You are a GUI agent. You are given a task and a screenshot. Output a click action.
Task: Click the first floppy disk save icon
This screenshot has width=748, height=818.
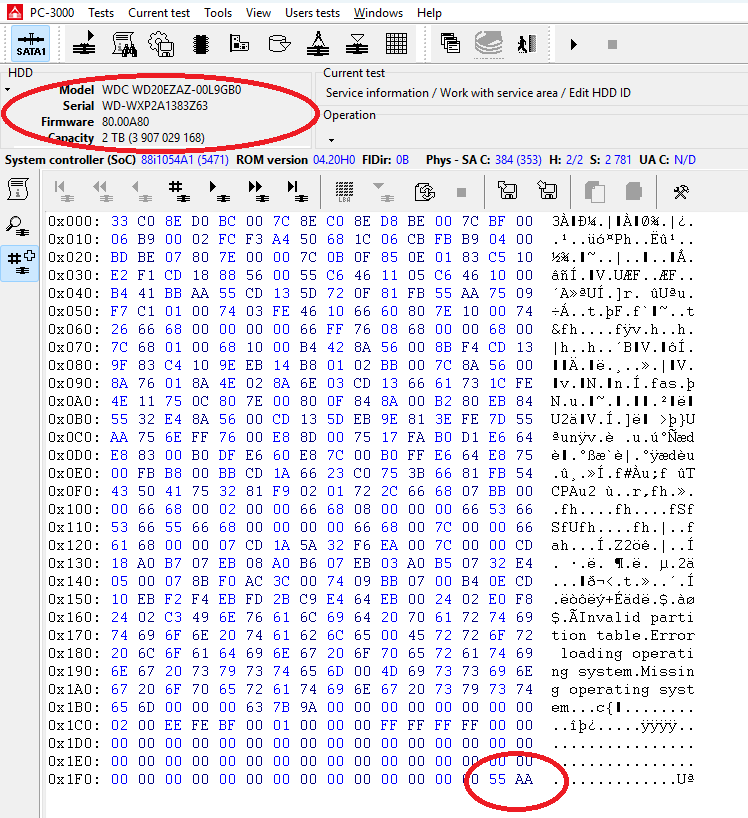tap(507, 191)
